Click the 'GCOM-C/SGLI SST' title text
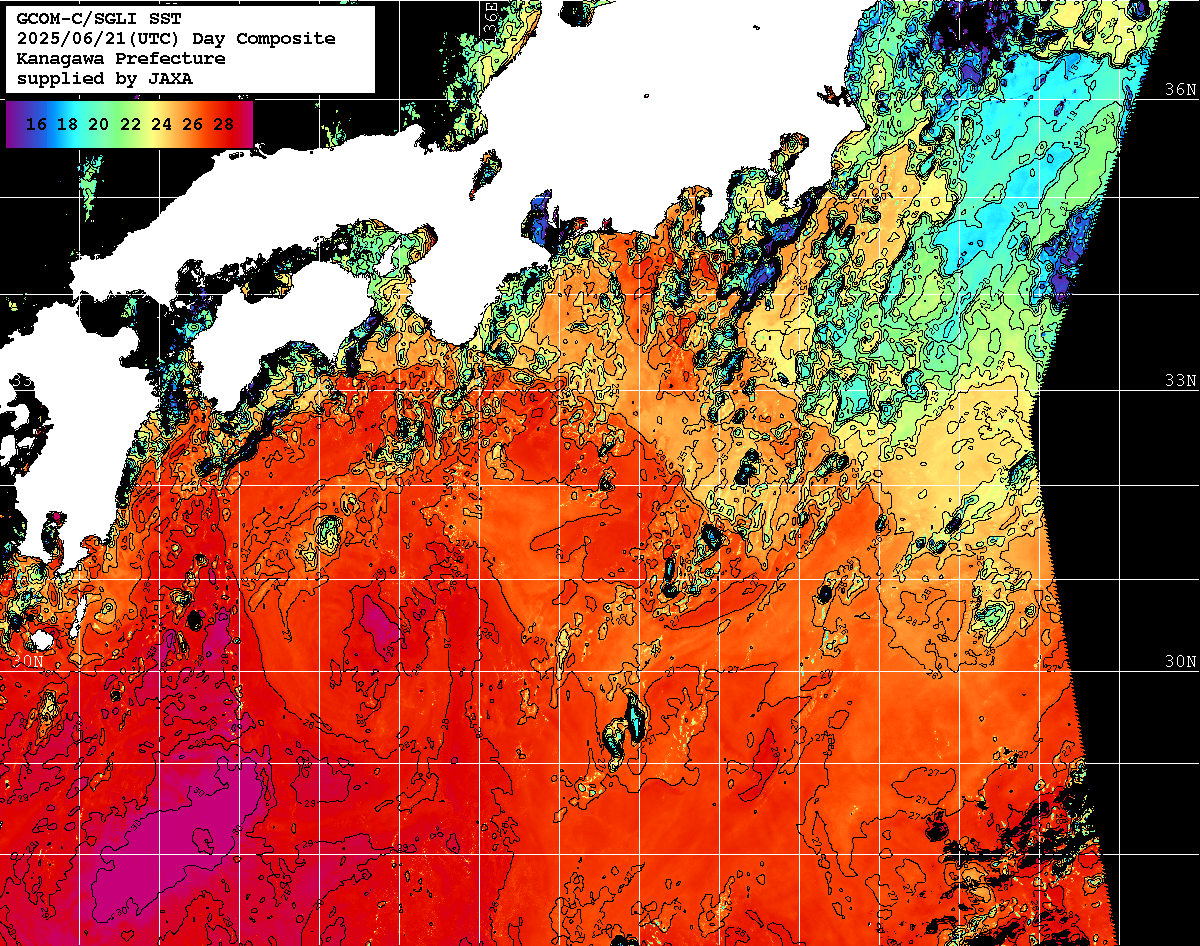 pyautogui.click(x=99, y=19)
